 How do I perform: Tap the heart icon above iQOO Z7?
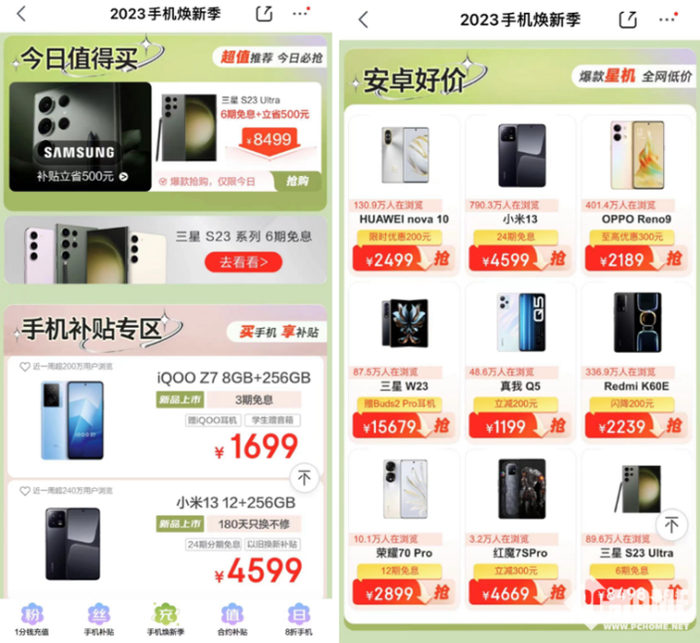coord(25,367)
